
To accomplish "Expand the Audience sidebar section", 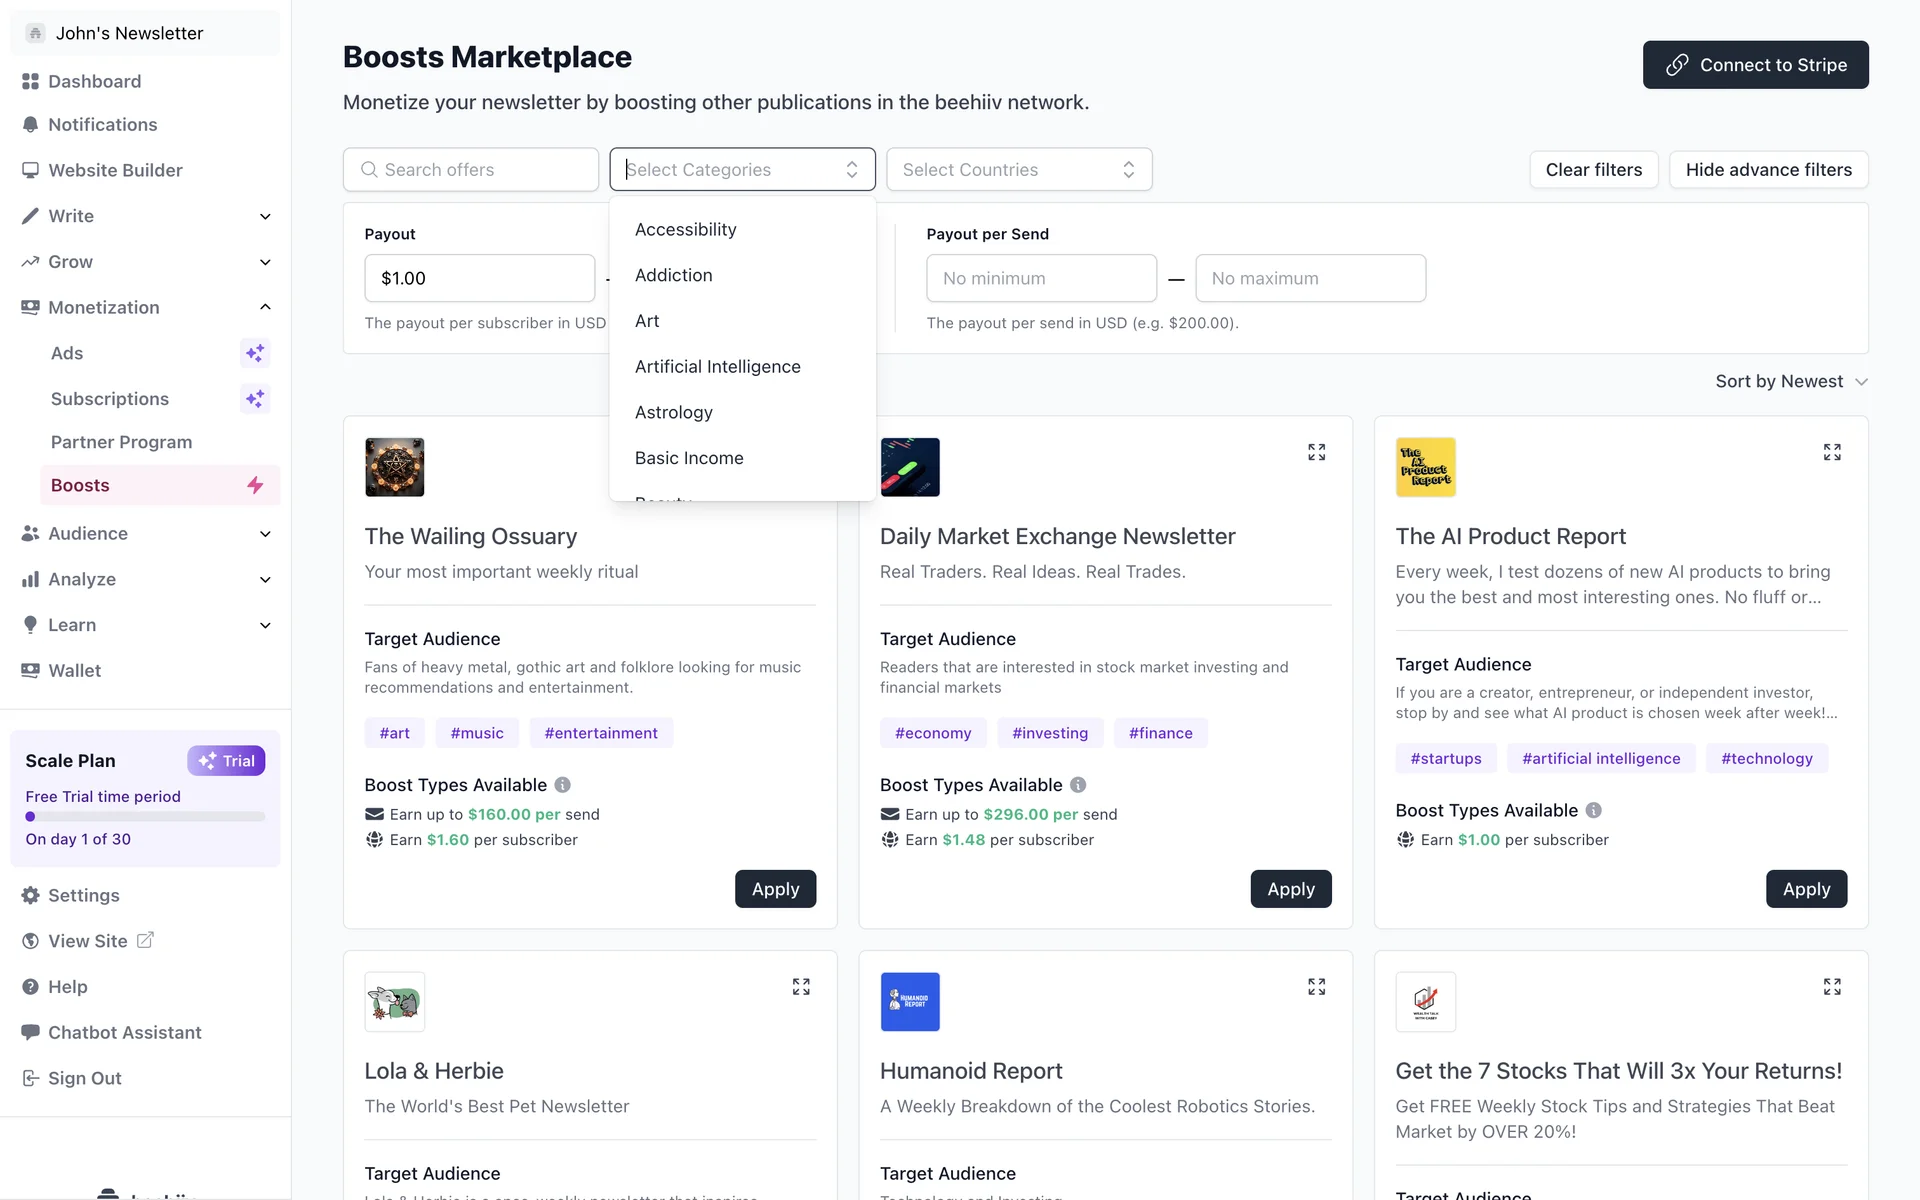I will 265,534.
